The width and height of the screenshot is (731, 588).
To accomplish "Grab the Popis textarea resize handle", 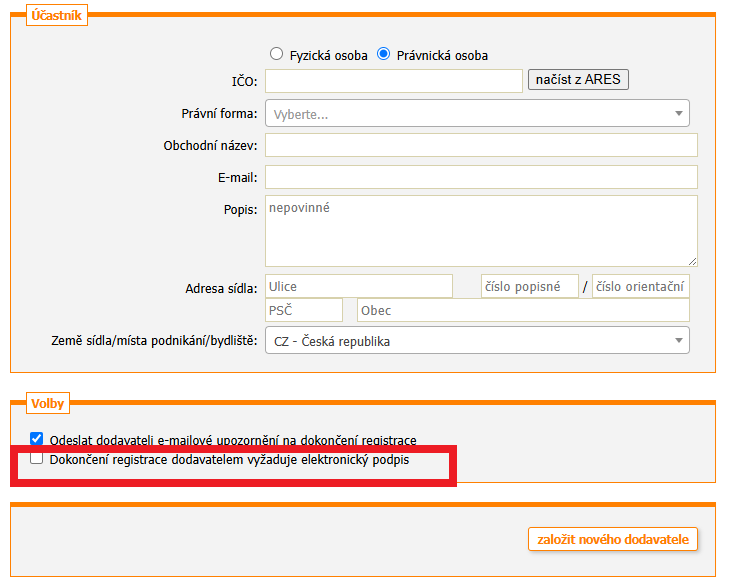I will (692, 261).
